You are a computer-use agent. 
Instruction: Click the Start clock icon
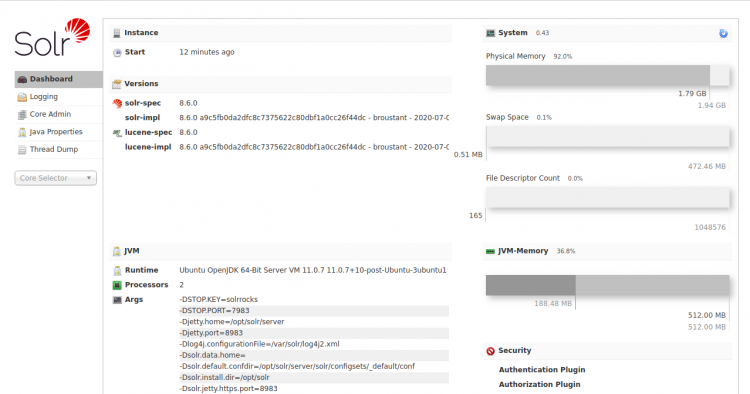click(117, 53)
